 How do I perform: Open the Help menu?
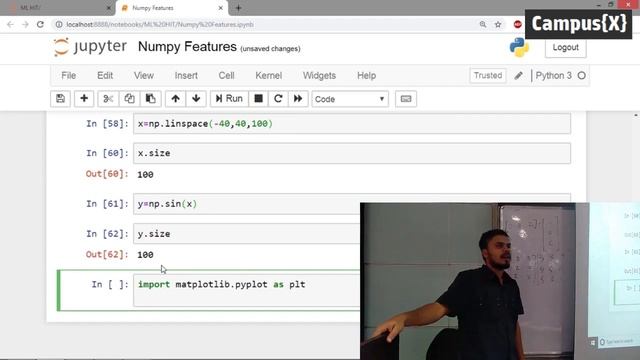coord(367,76)
